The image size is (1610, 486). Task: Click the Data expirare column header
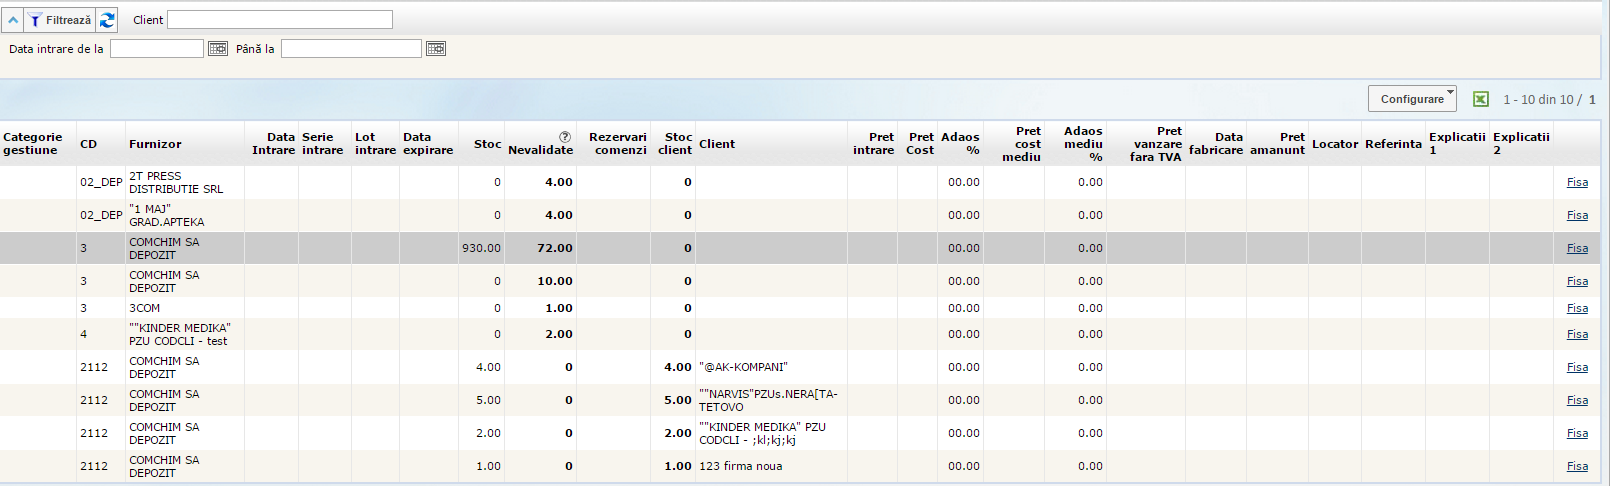(x=427, y=144)
